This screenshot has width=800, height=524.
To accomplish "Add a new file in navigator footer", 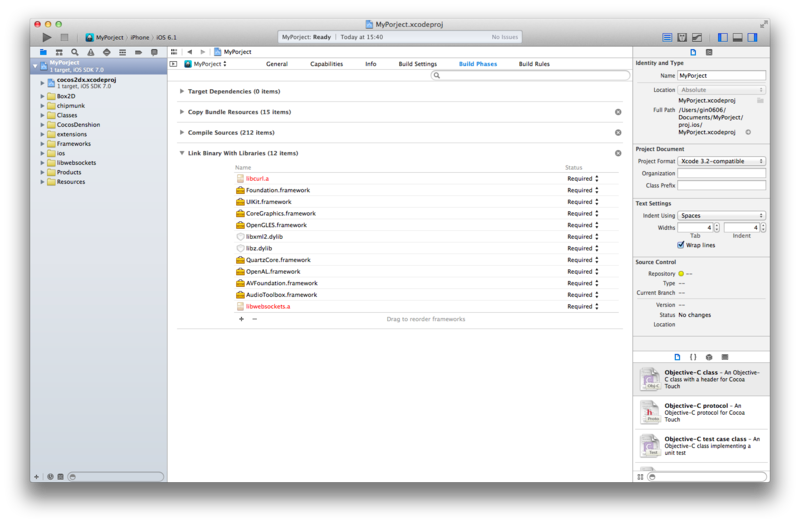I will (36, 477).
